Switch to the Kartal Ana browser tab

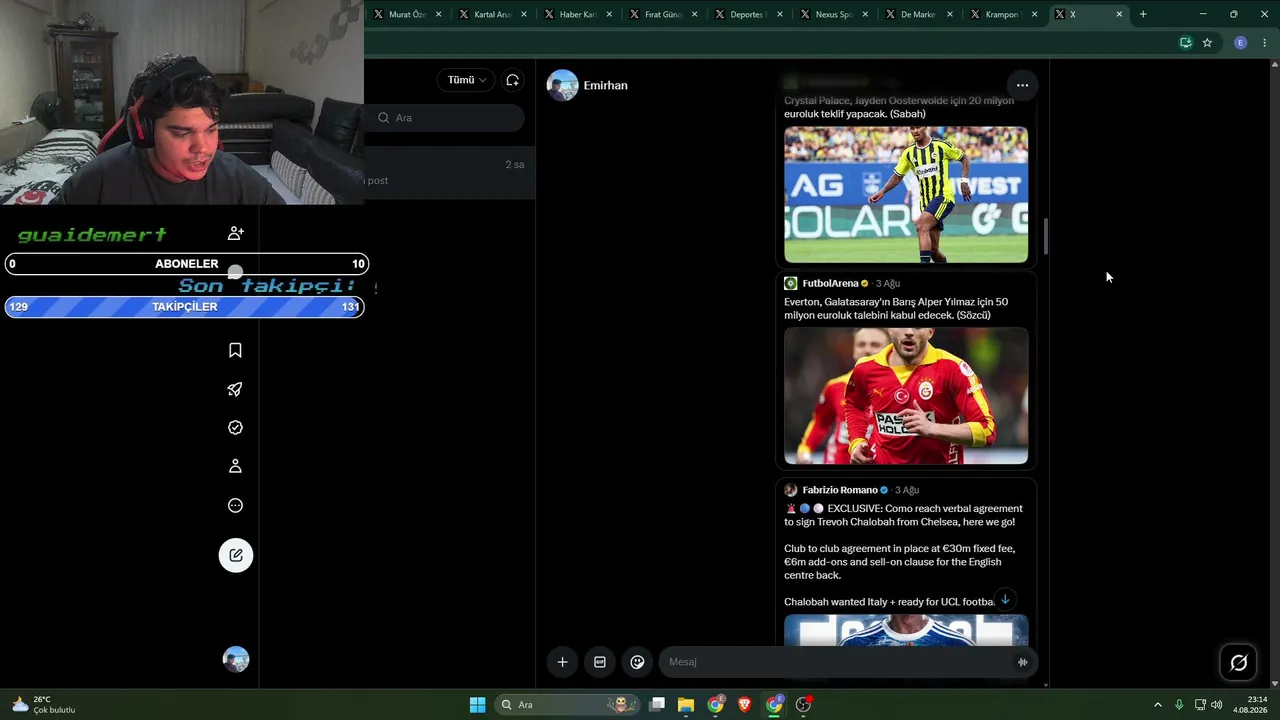[491, 15]
